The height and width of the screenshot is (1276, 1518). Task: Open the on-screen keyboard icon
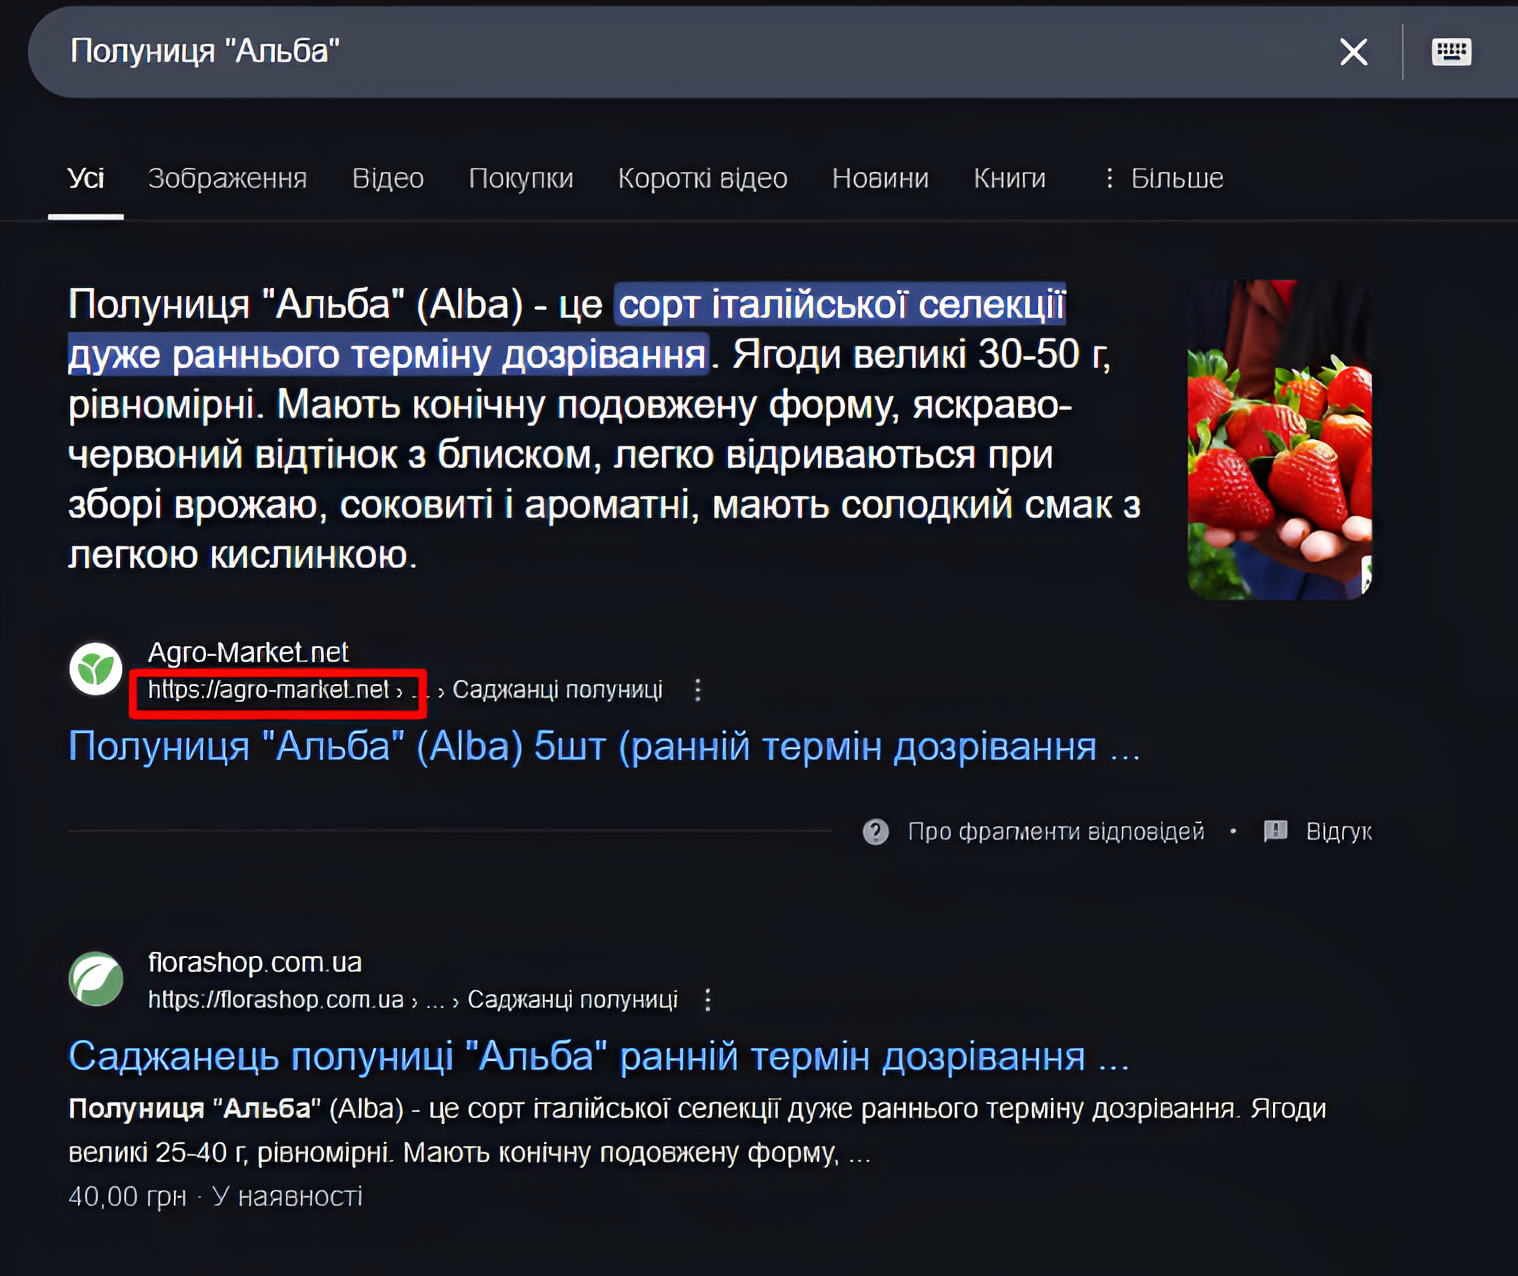(x=1451, y=51)
